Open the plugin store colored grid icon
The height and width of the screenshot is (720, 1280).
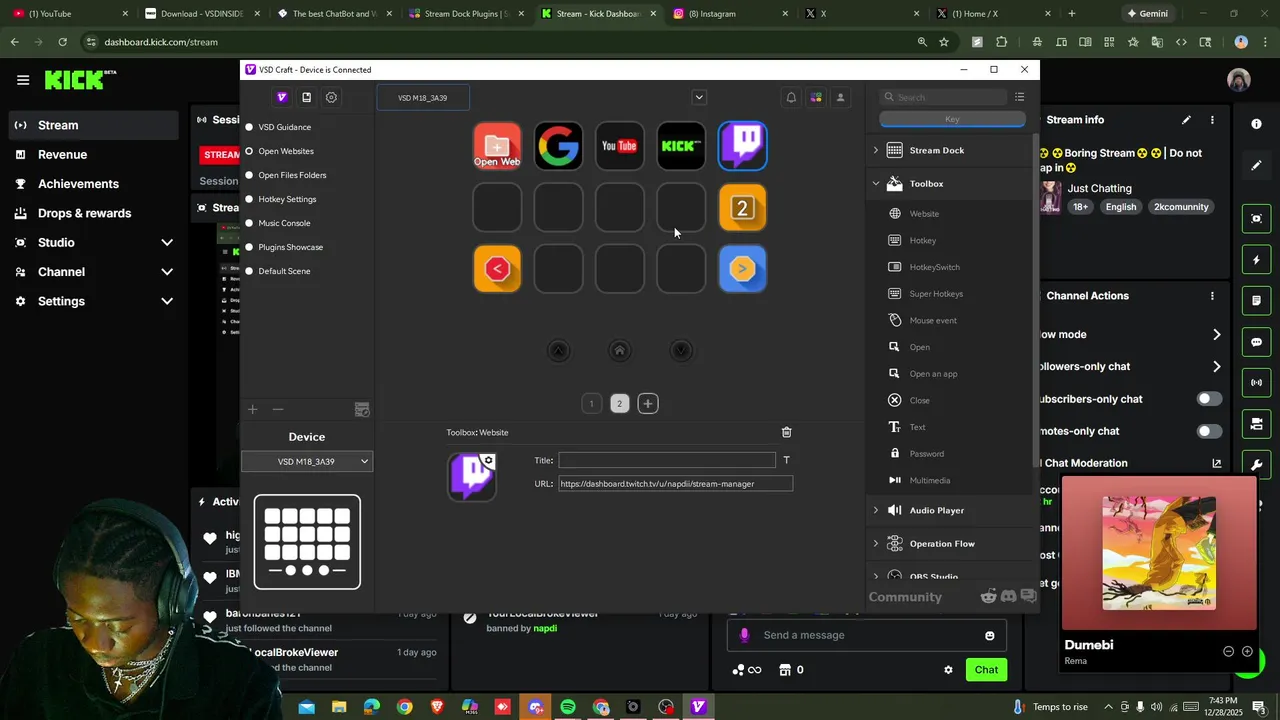click(x=816, y=97)
